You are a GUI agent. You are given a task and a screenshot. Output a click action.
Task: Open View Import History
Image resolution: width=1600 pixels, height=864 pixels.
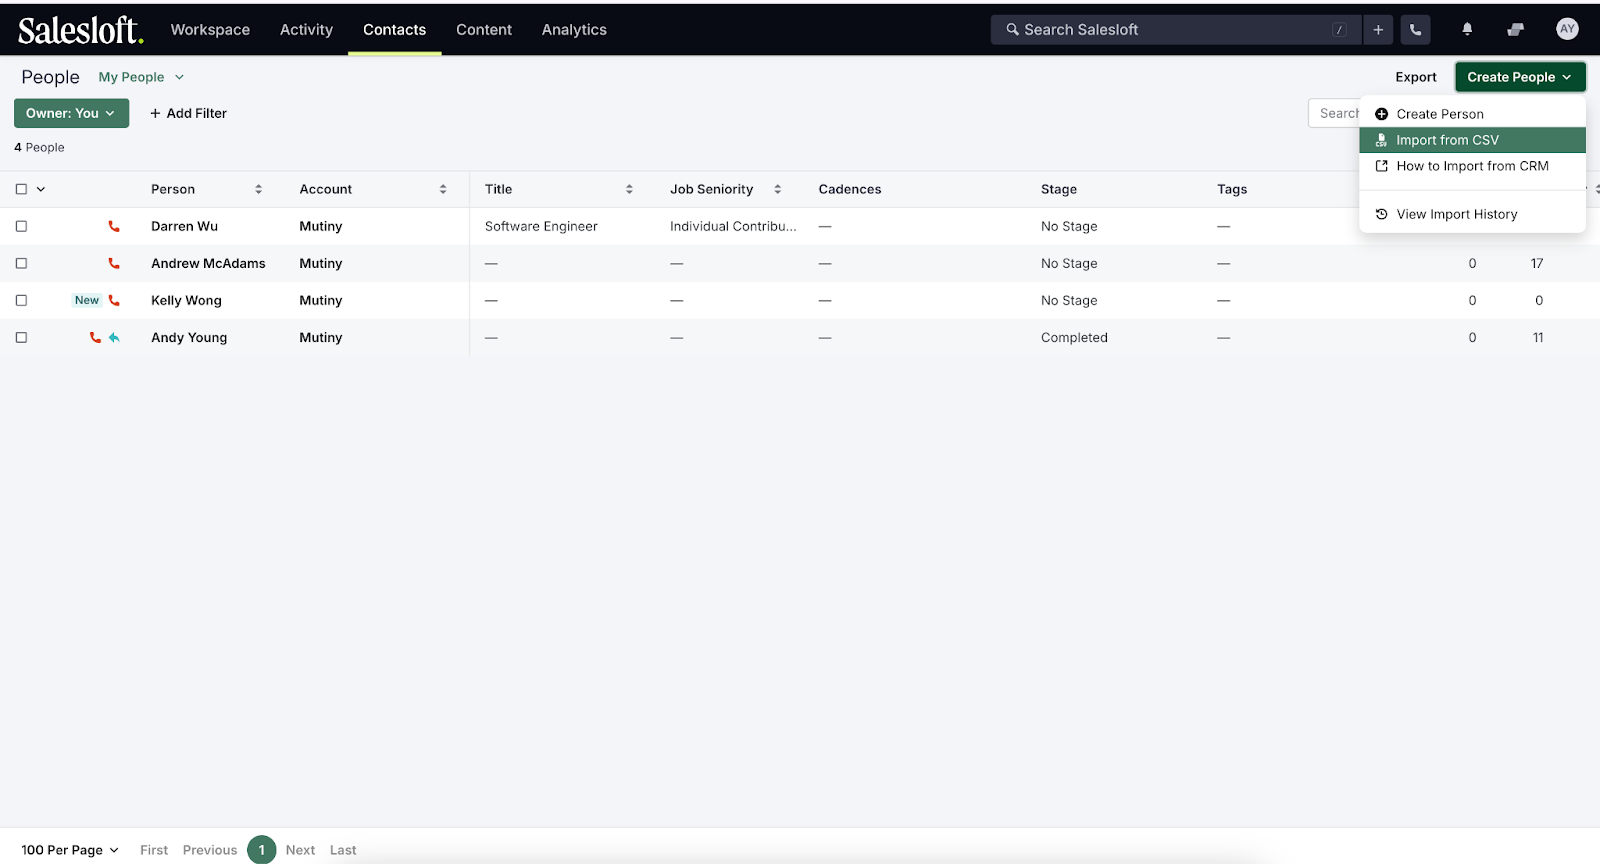(x=1472, y=214)
